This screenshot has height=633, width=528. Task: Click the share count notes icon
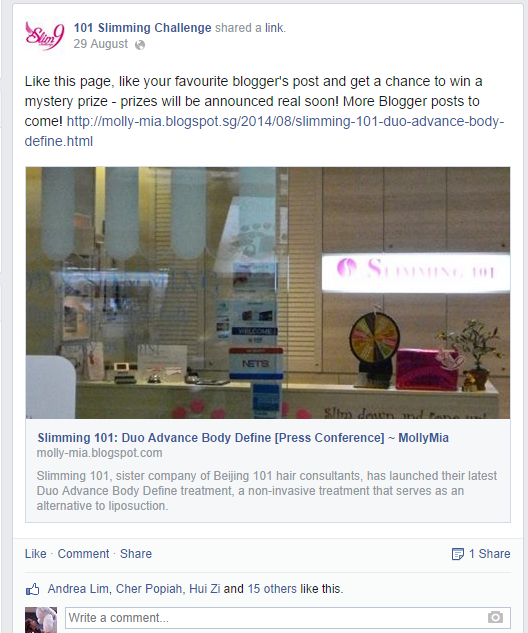click(x=458, y=554)
